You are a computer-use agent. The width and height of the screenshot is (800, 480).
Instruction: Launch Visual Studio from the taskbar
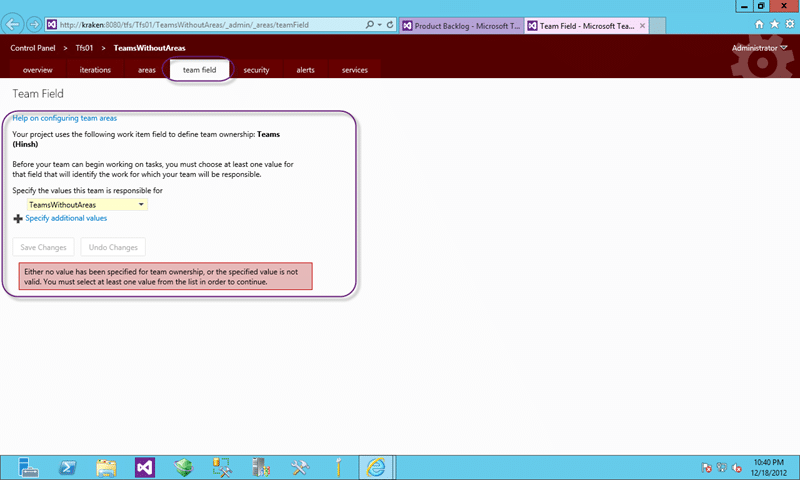tap(145, 467)
